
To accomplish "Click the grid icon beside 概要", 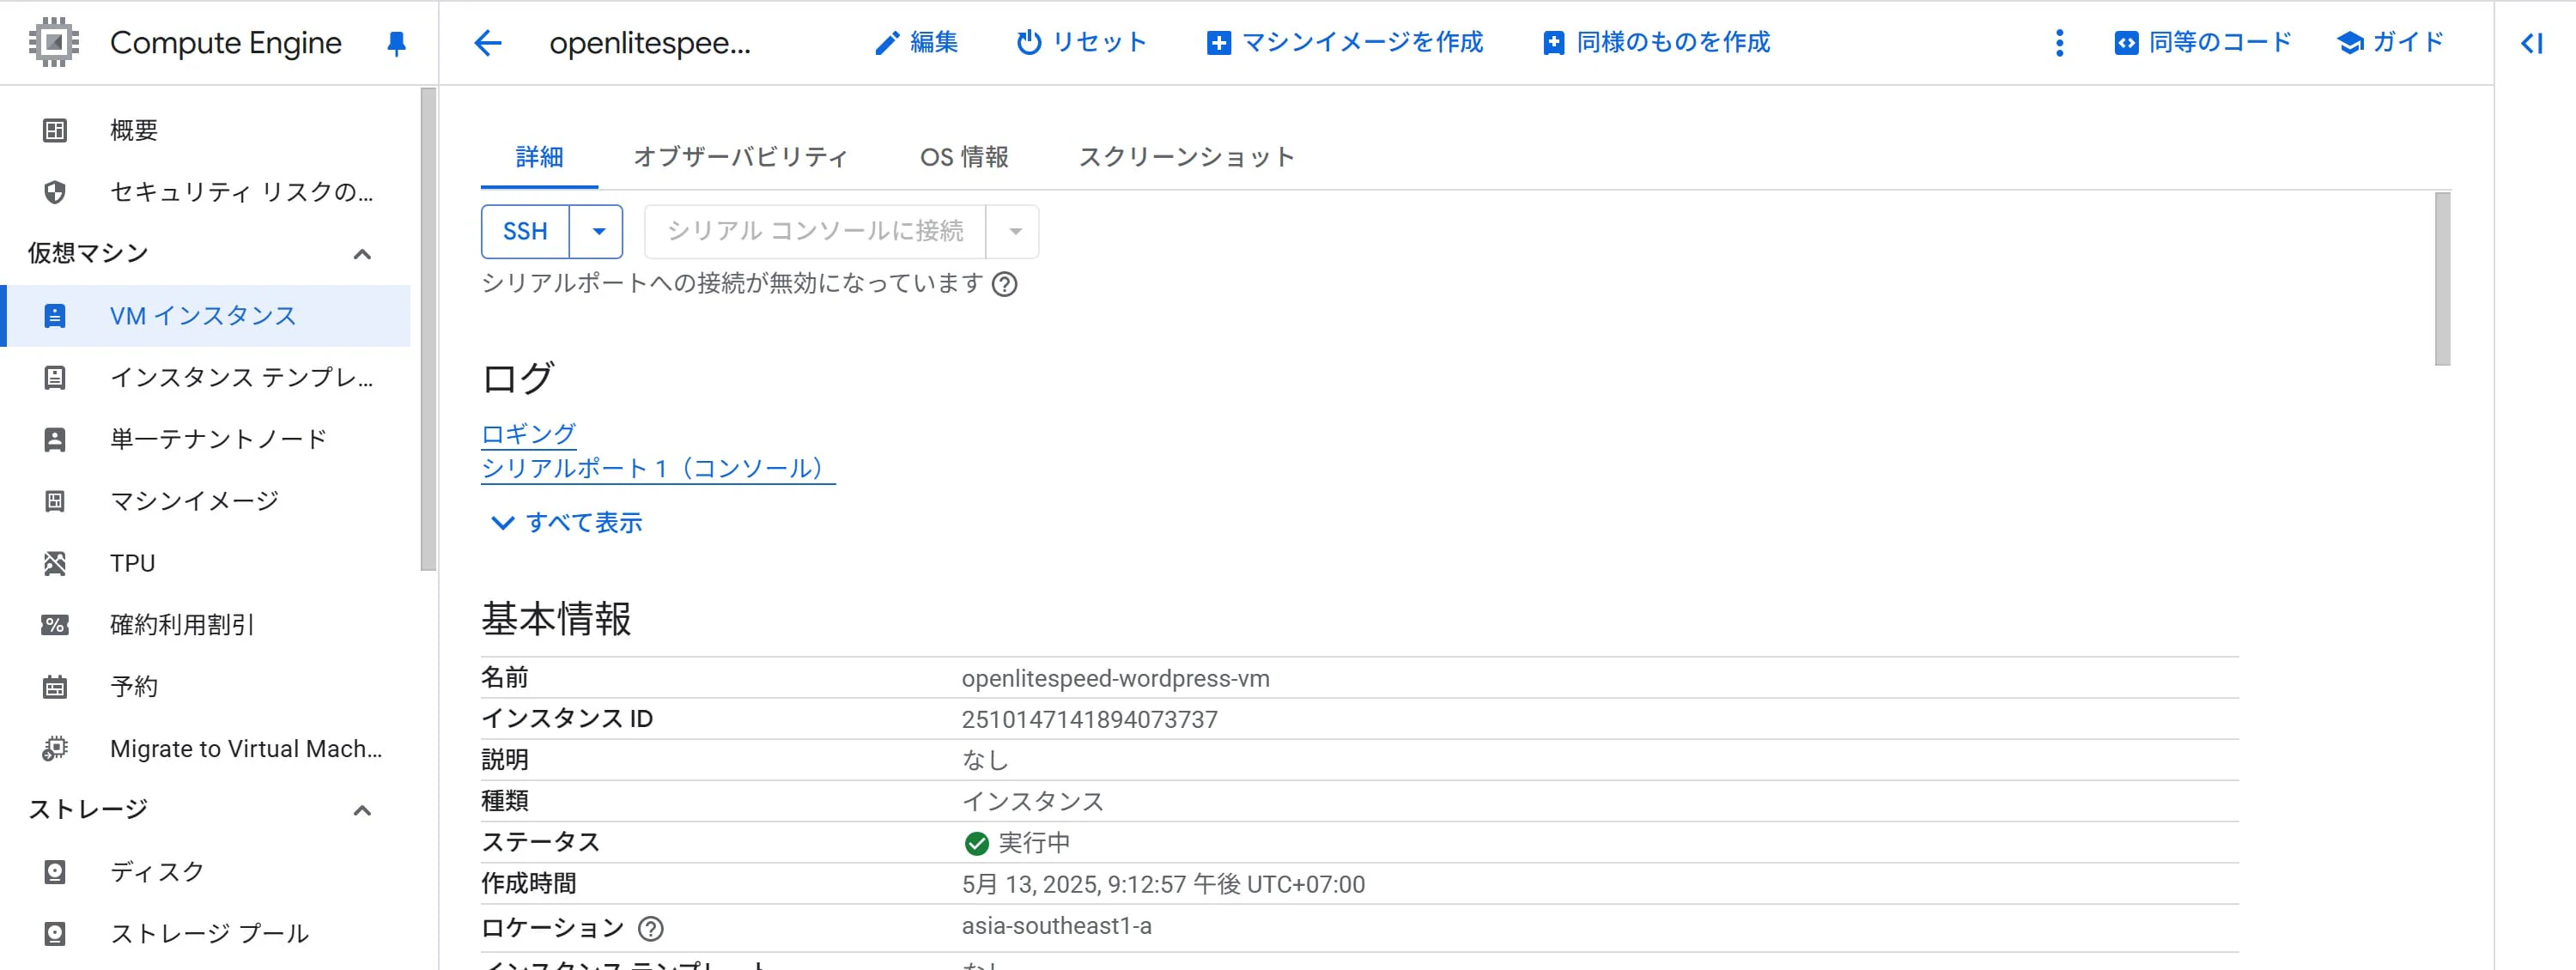I will point(55,130).
